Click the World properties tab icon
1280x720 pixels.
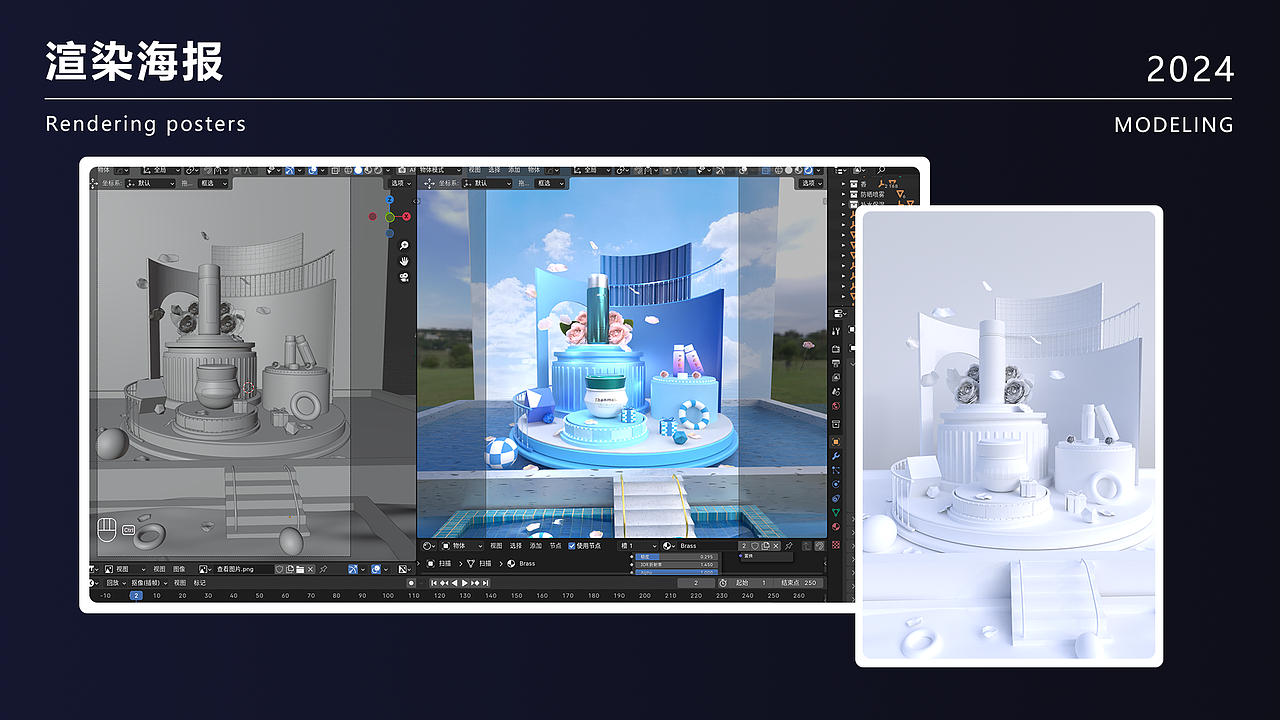coord(836,405)
